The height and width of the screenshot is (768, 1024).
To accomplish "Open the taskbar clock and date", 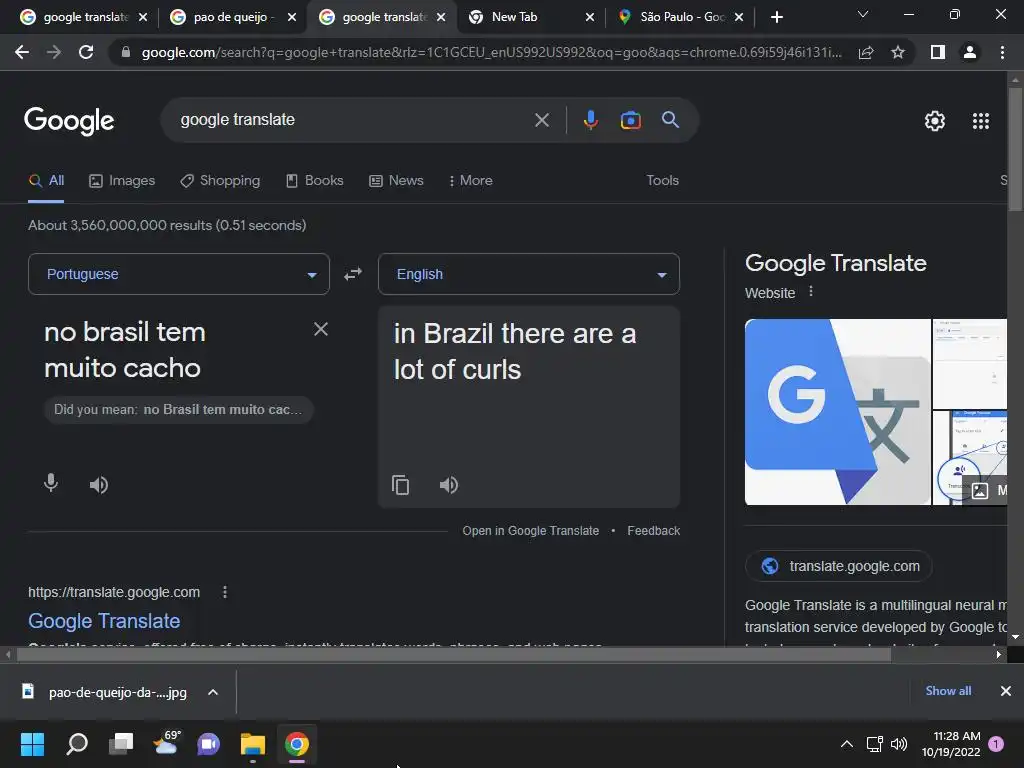I will [x=951, y=744].
